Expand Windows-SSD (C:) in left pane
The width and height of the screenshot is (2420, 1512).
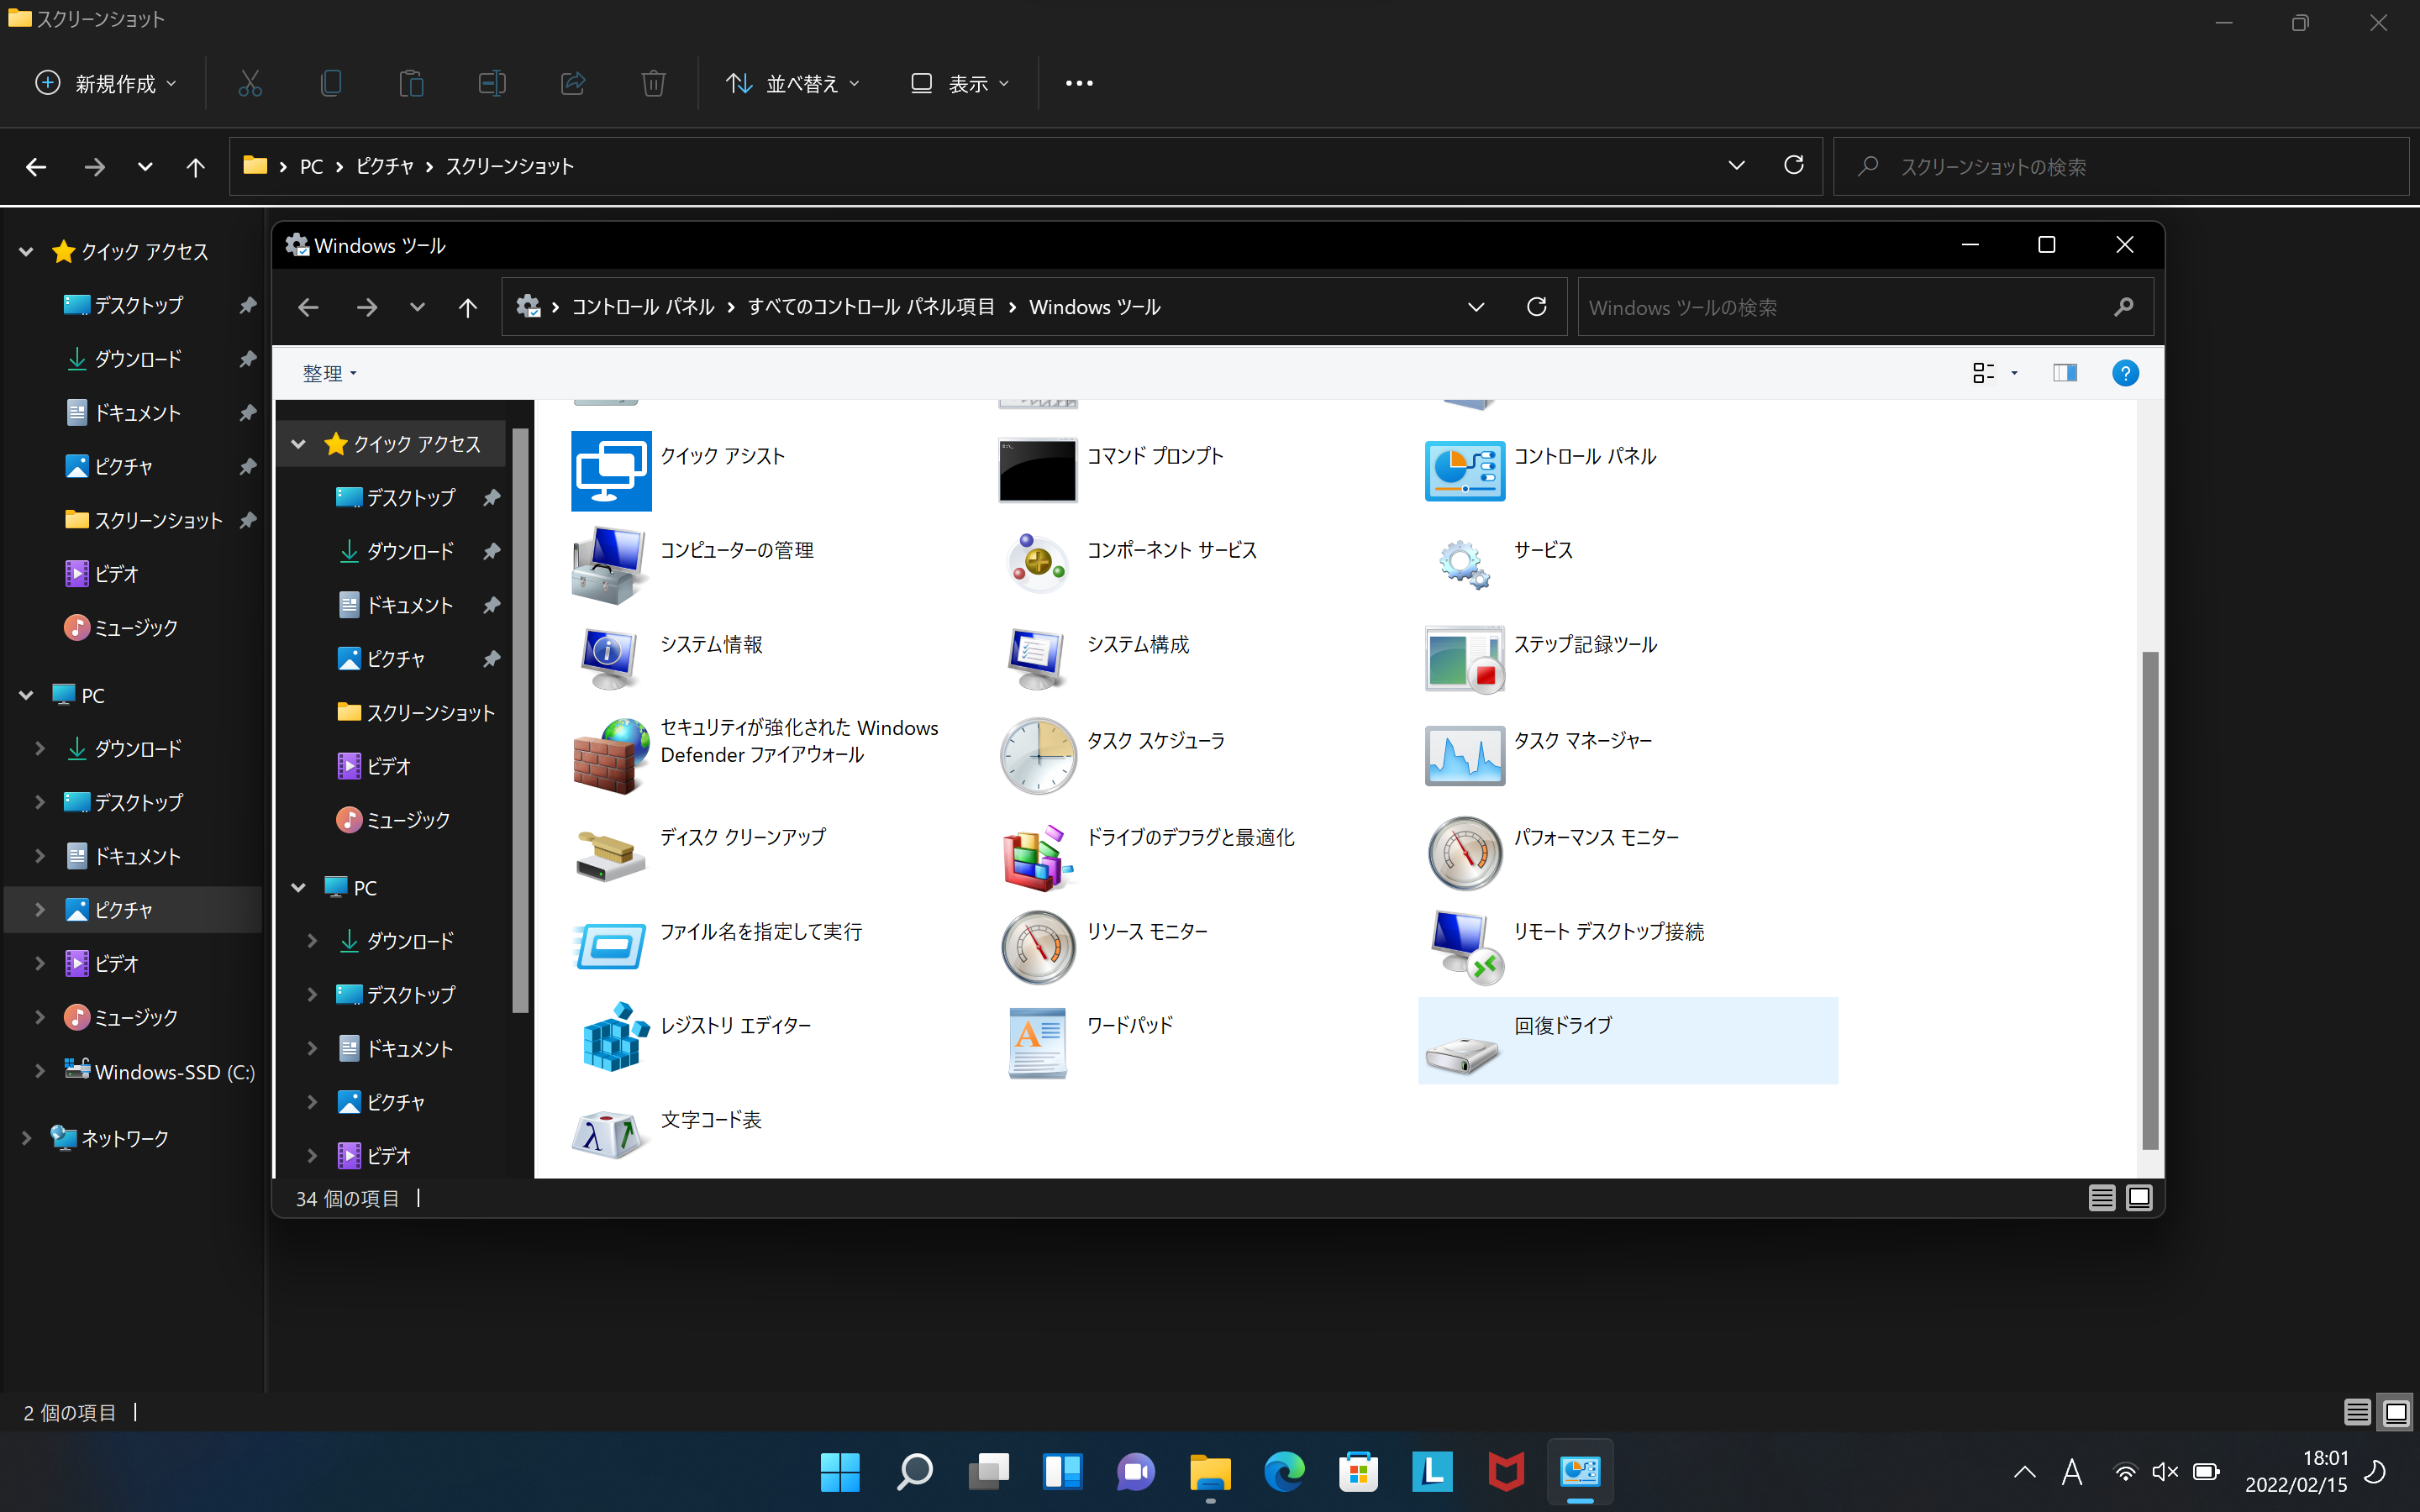tap(40, 1071)
